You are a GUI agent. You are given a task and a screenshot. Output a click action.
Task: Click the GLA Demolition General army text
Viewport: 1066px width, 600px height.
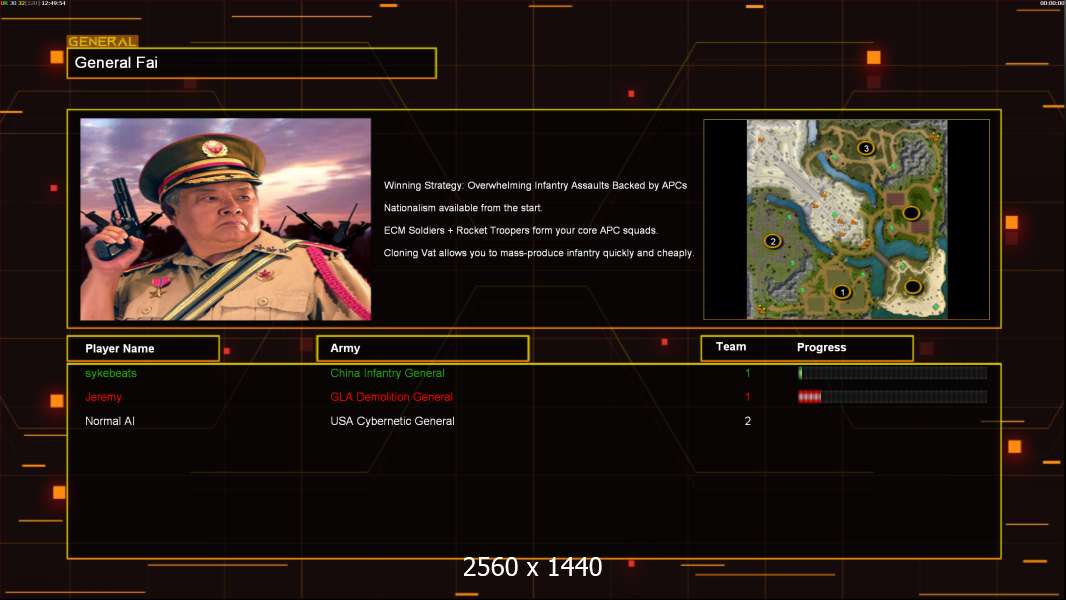click(x=392, y=397)
